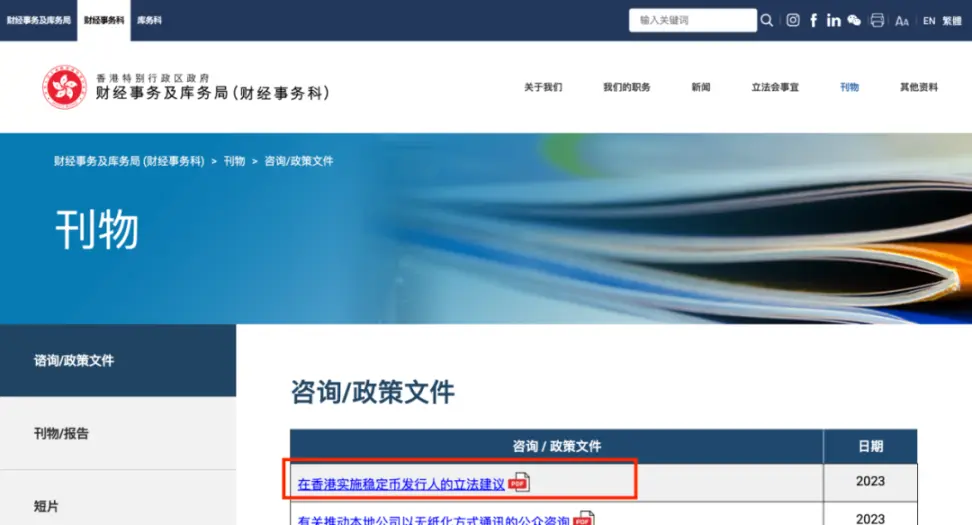The height and width of the screenshot is (525, 972).
Task: Open the 立法会事宜 navigation menu
Action: coord(775,87)
